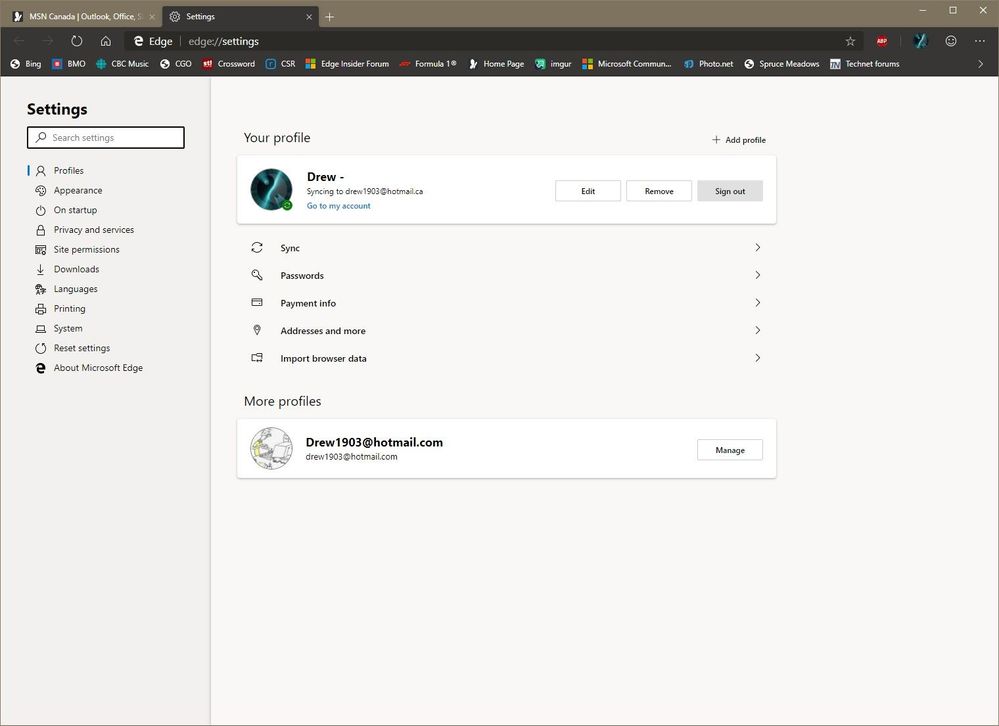Click Drew's profile picture

point(271,189)
